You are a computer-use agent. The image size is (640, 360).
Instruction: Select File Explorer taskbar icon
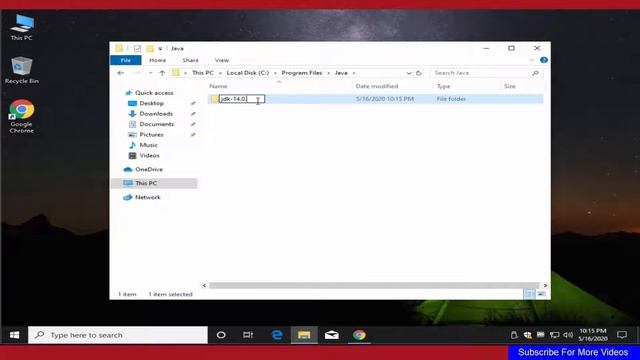(304, 335)
